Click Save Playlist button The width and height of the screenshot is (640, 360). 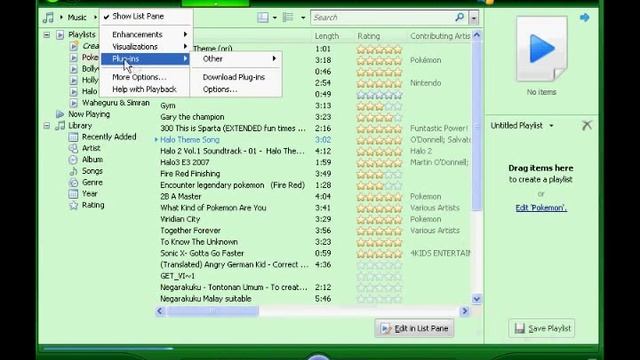pyautogui.click(x=542, y=328)
